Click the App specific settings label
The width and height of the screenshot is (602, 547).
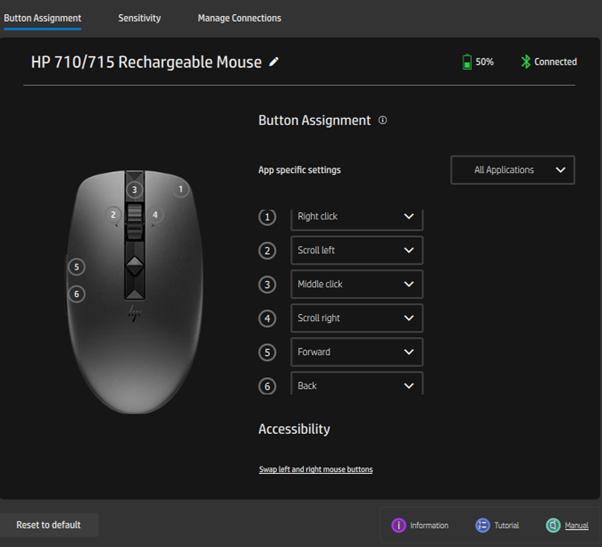(x=299, y=170)
